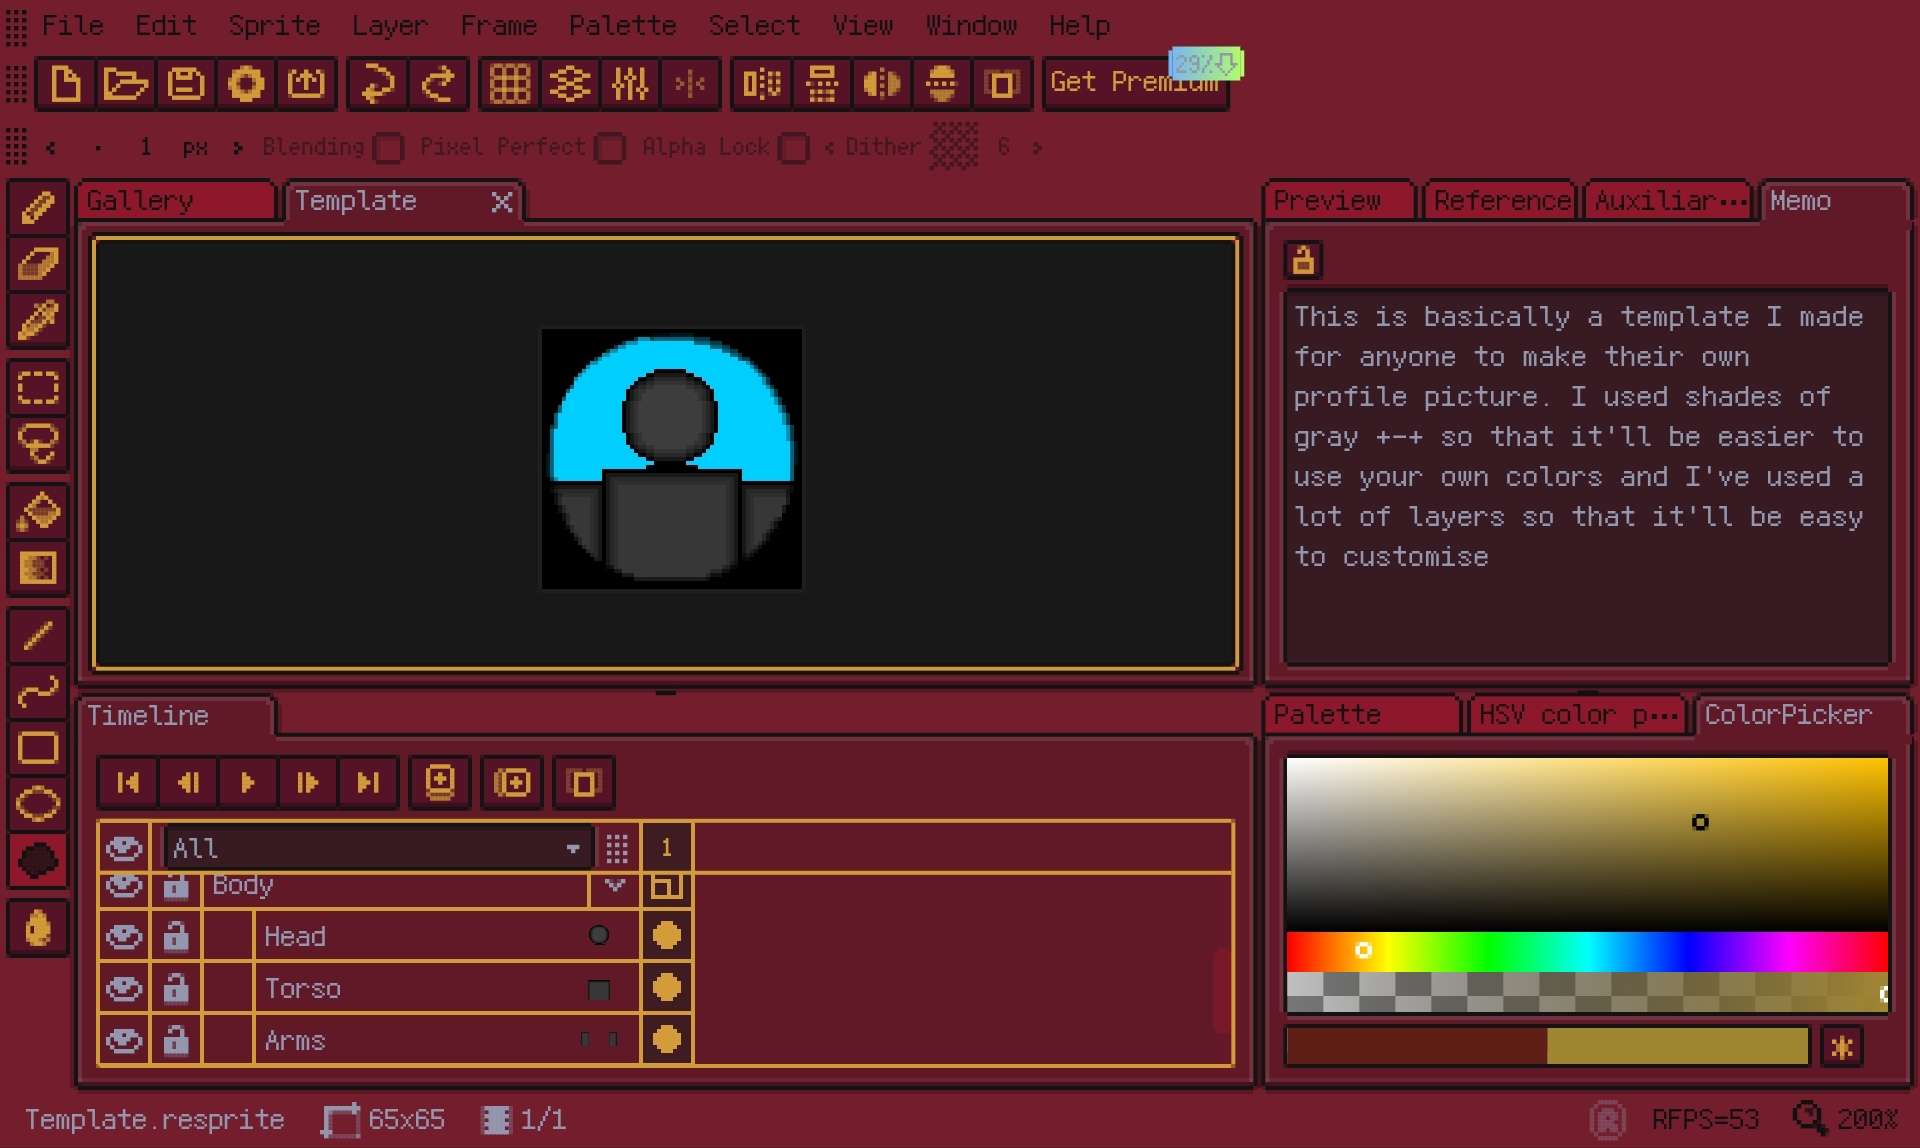The image size is (1920, 1148).
Task: Click the rainbow hue slider bar
Action: pos(1586,951)
